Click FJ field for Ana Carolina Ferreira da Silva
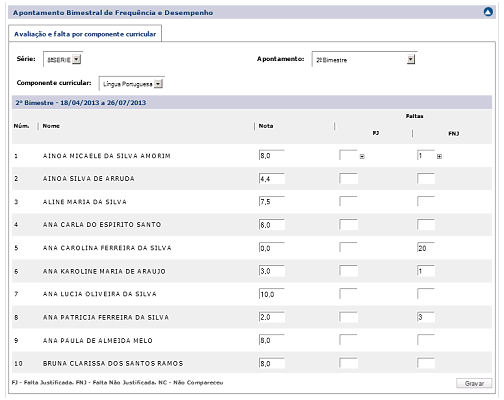504x400 pixels. pos(348,248)
